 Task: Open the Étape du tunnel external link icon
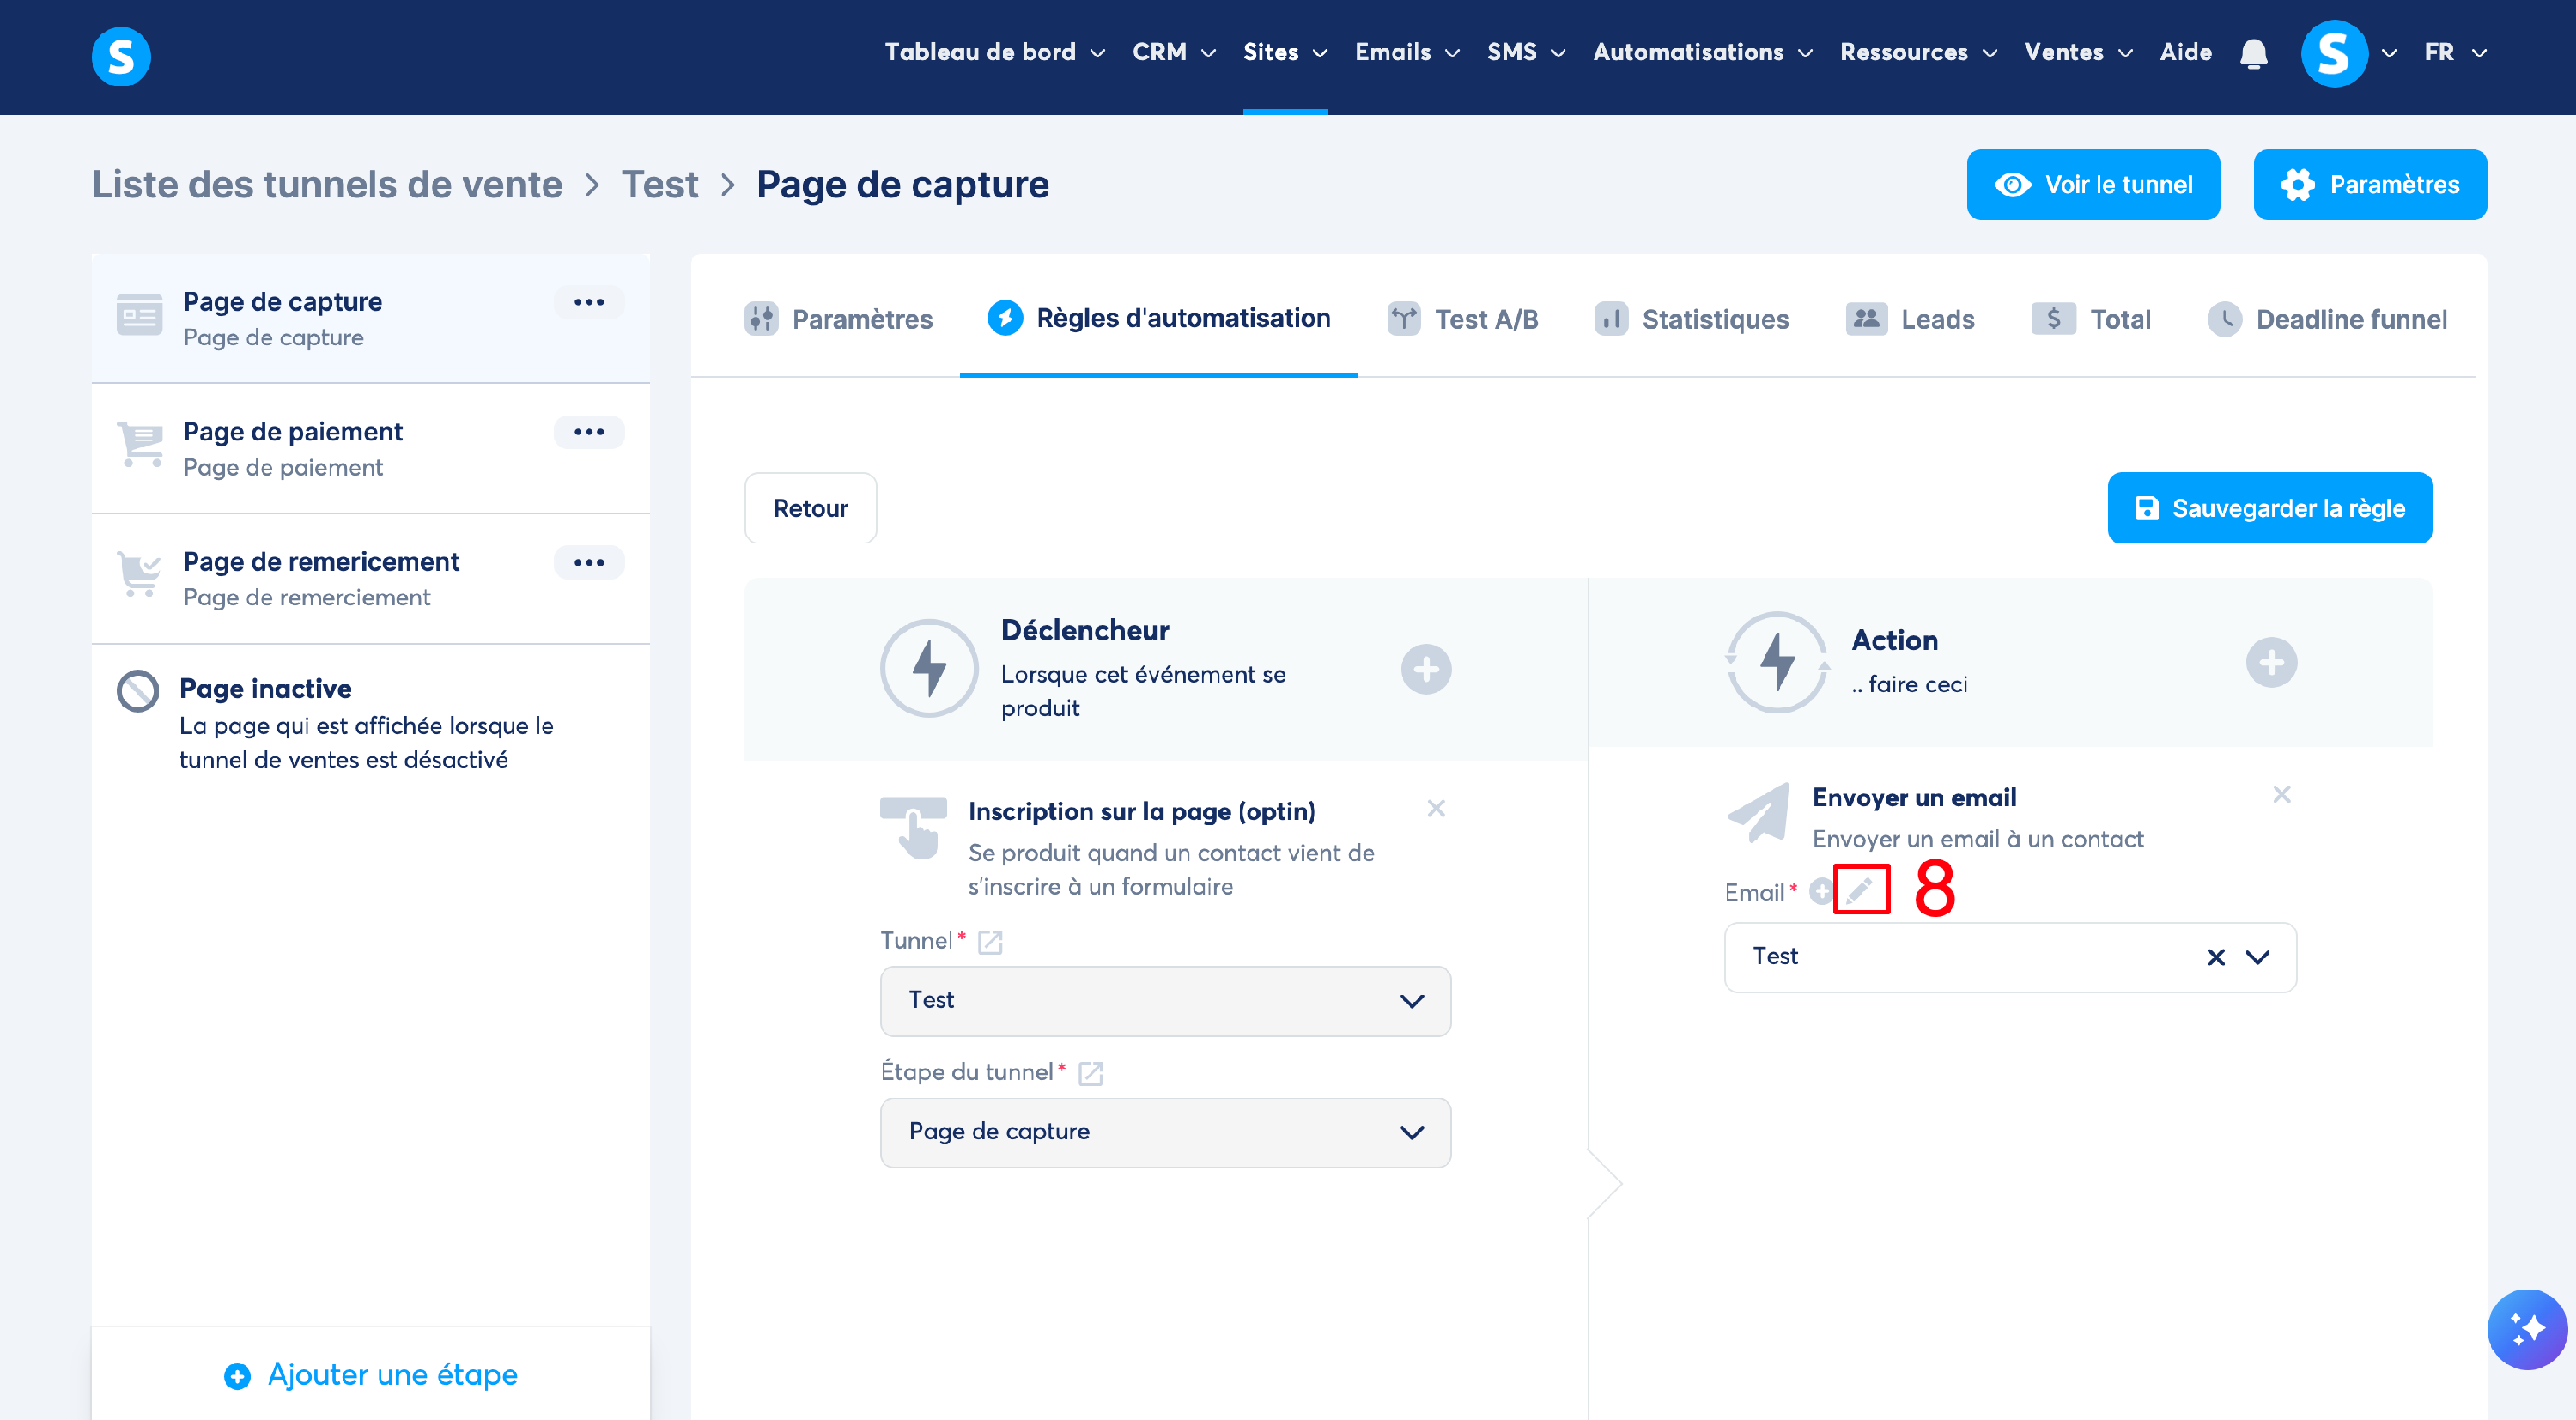coord(1090,1073)
